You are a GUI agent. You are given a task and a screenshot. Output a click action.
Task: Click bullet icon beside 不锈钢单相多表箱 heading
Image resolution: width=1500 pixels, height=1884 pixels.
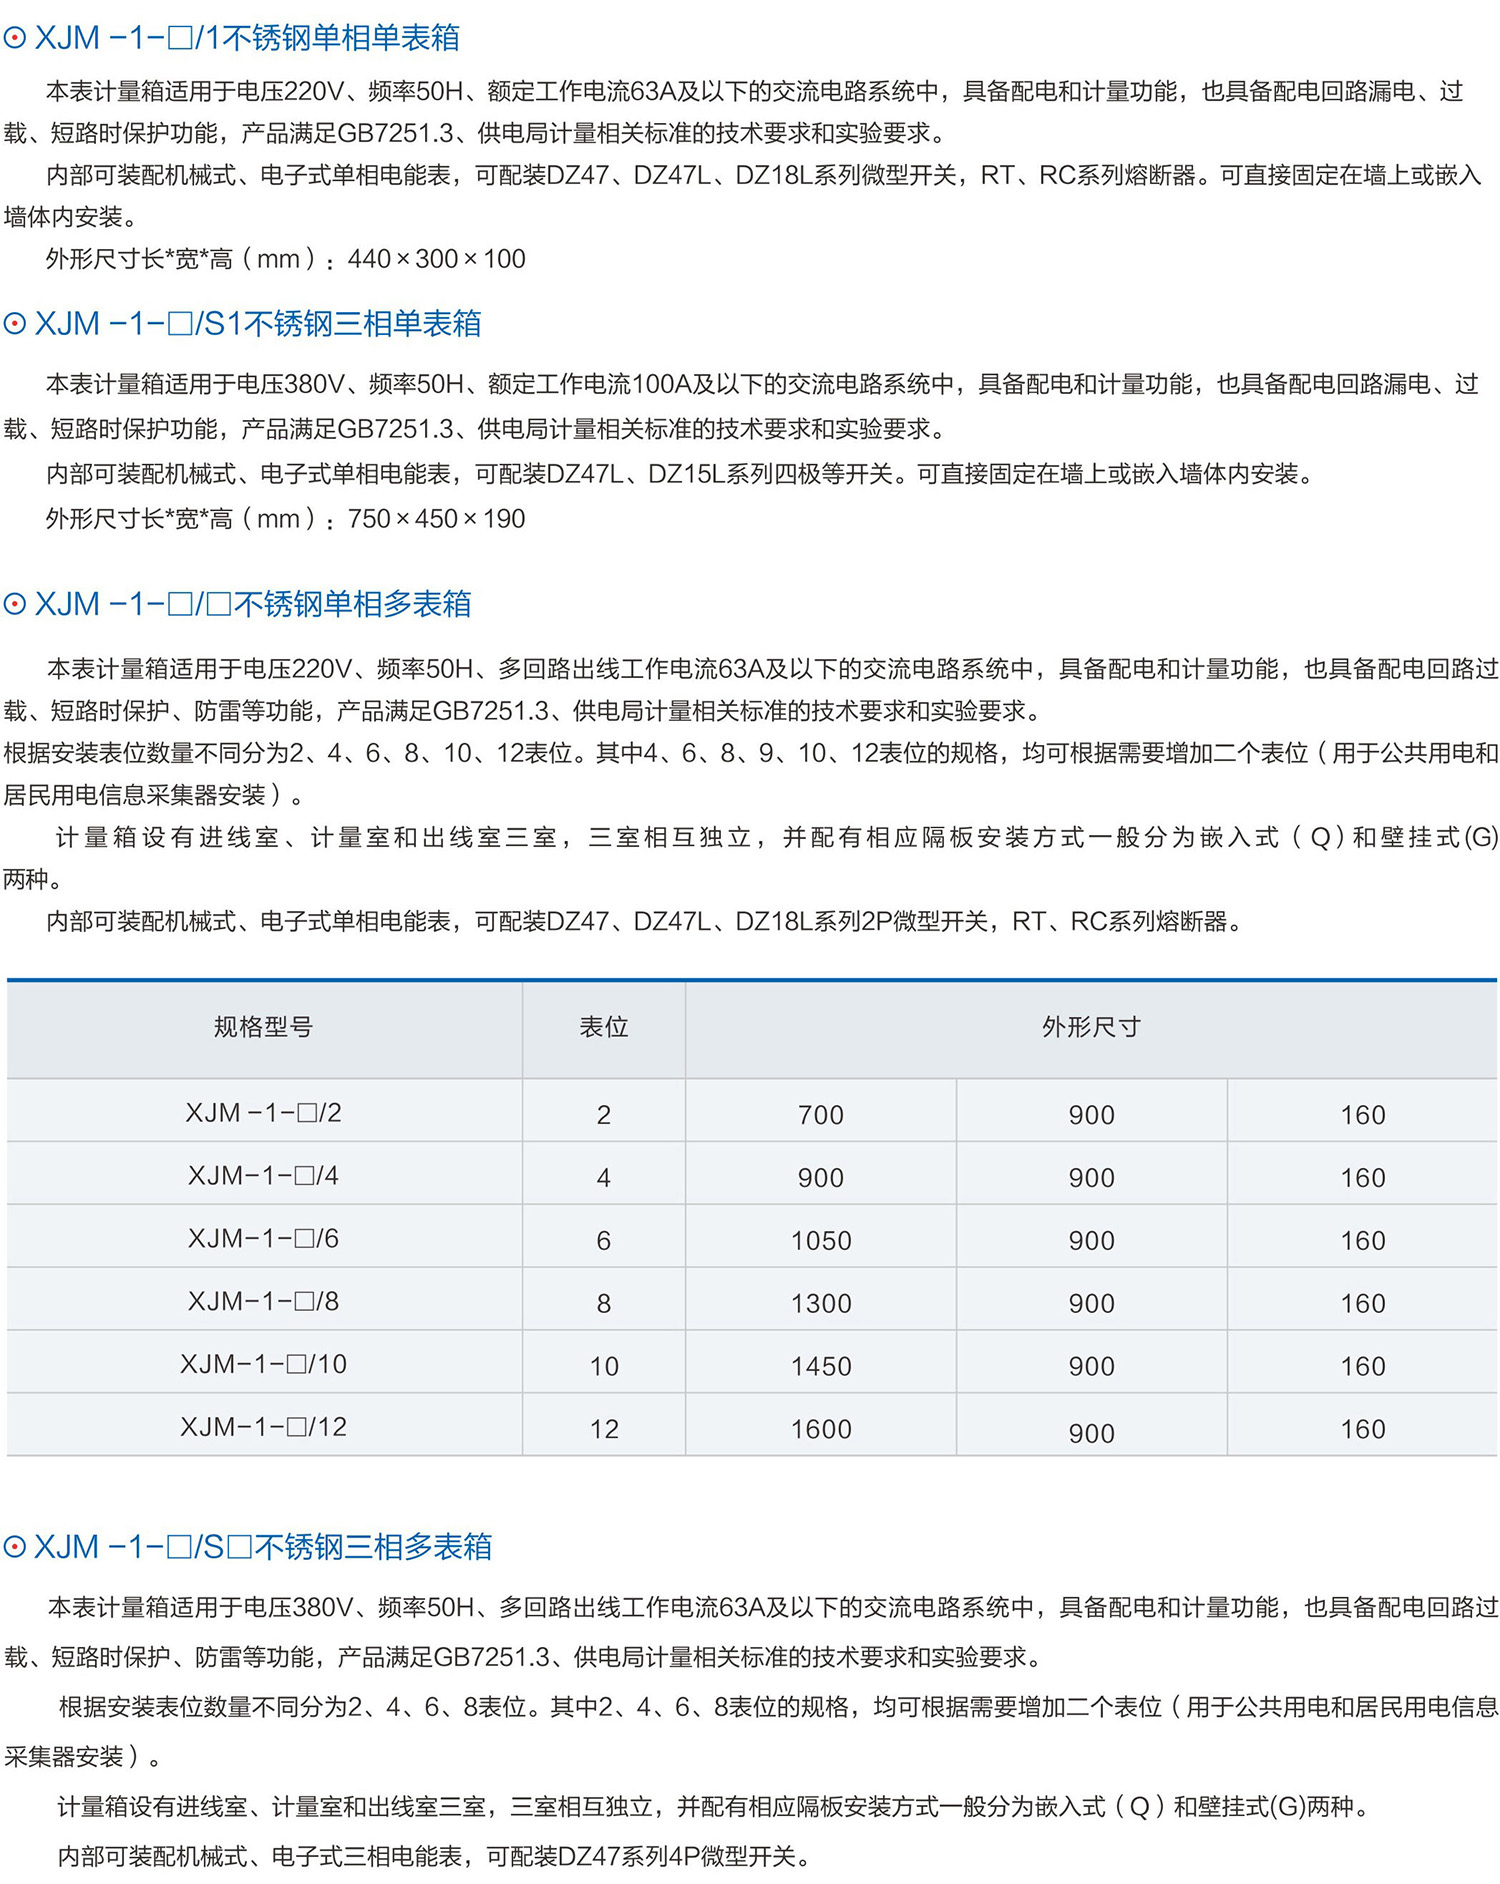point(14,604)
